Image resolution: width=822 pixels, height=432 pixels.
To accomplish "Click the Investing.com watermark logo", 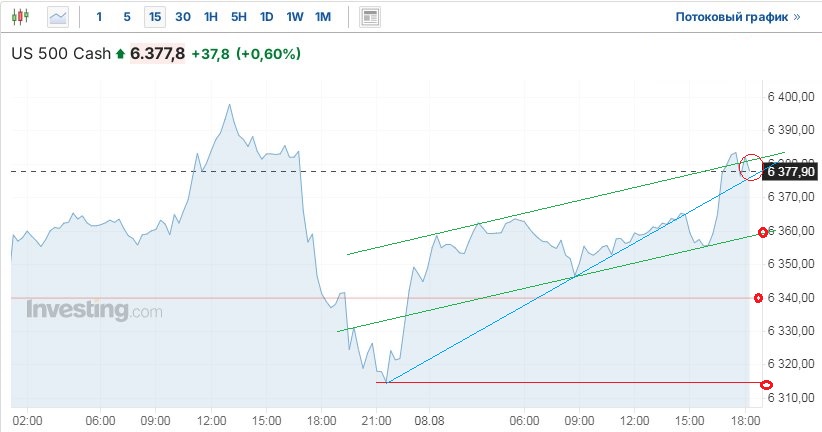I will (x=94, y=310).
